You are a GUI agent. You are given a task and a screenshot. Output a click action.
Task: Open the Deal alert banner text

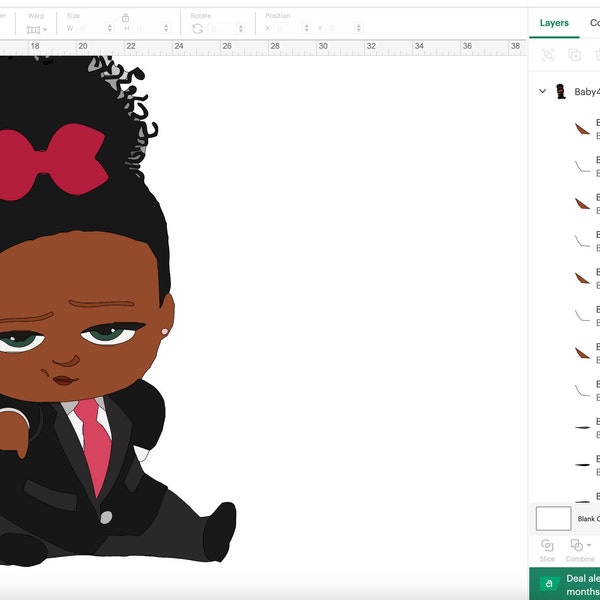click(x=583, y=585)
